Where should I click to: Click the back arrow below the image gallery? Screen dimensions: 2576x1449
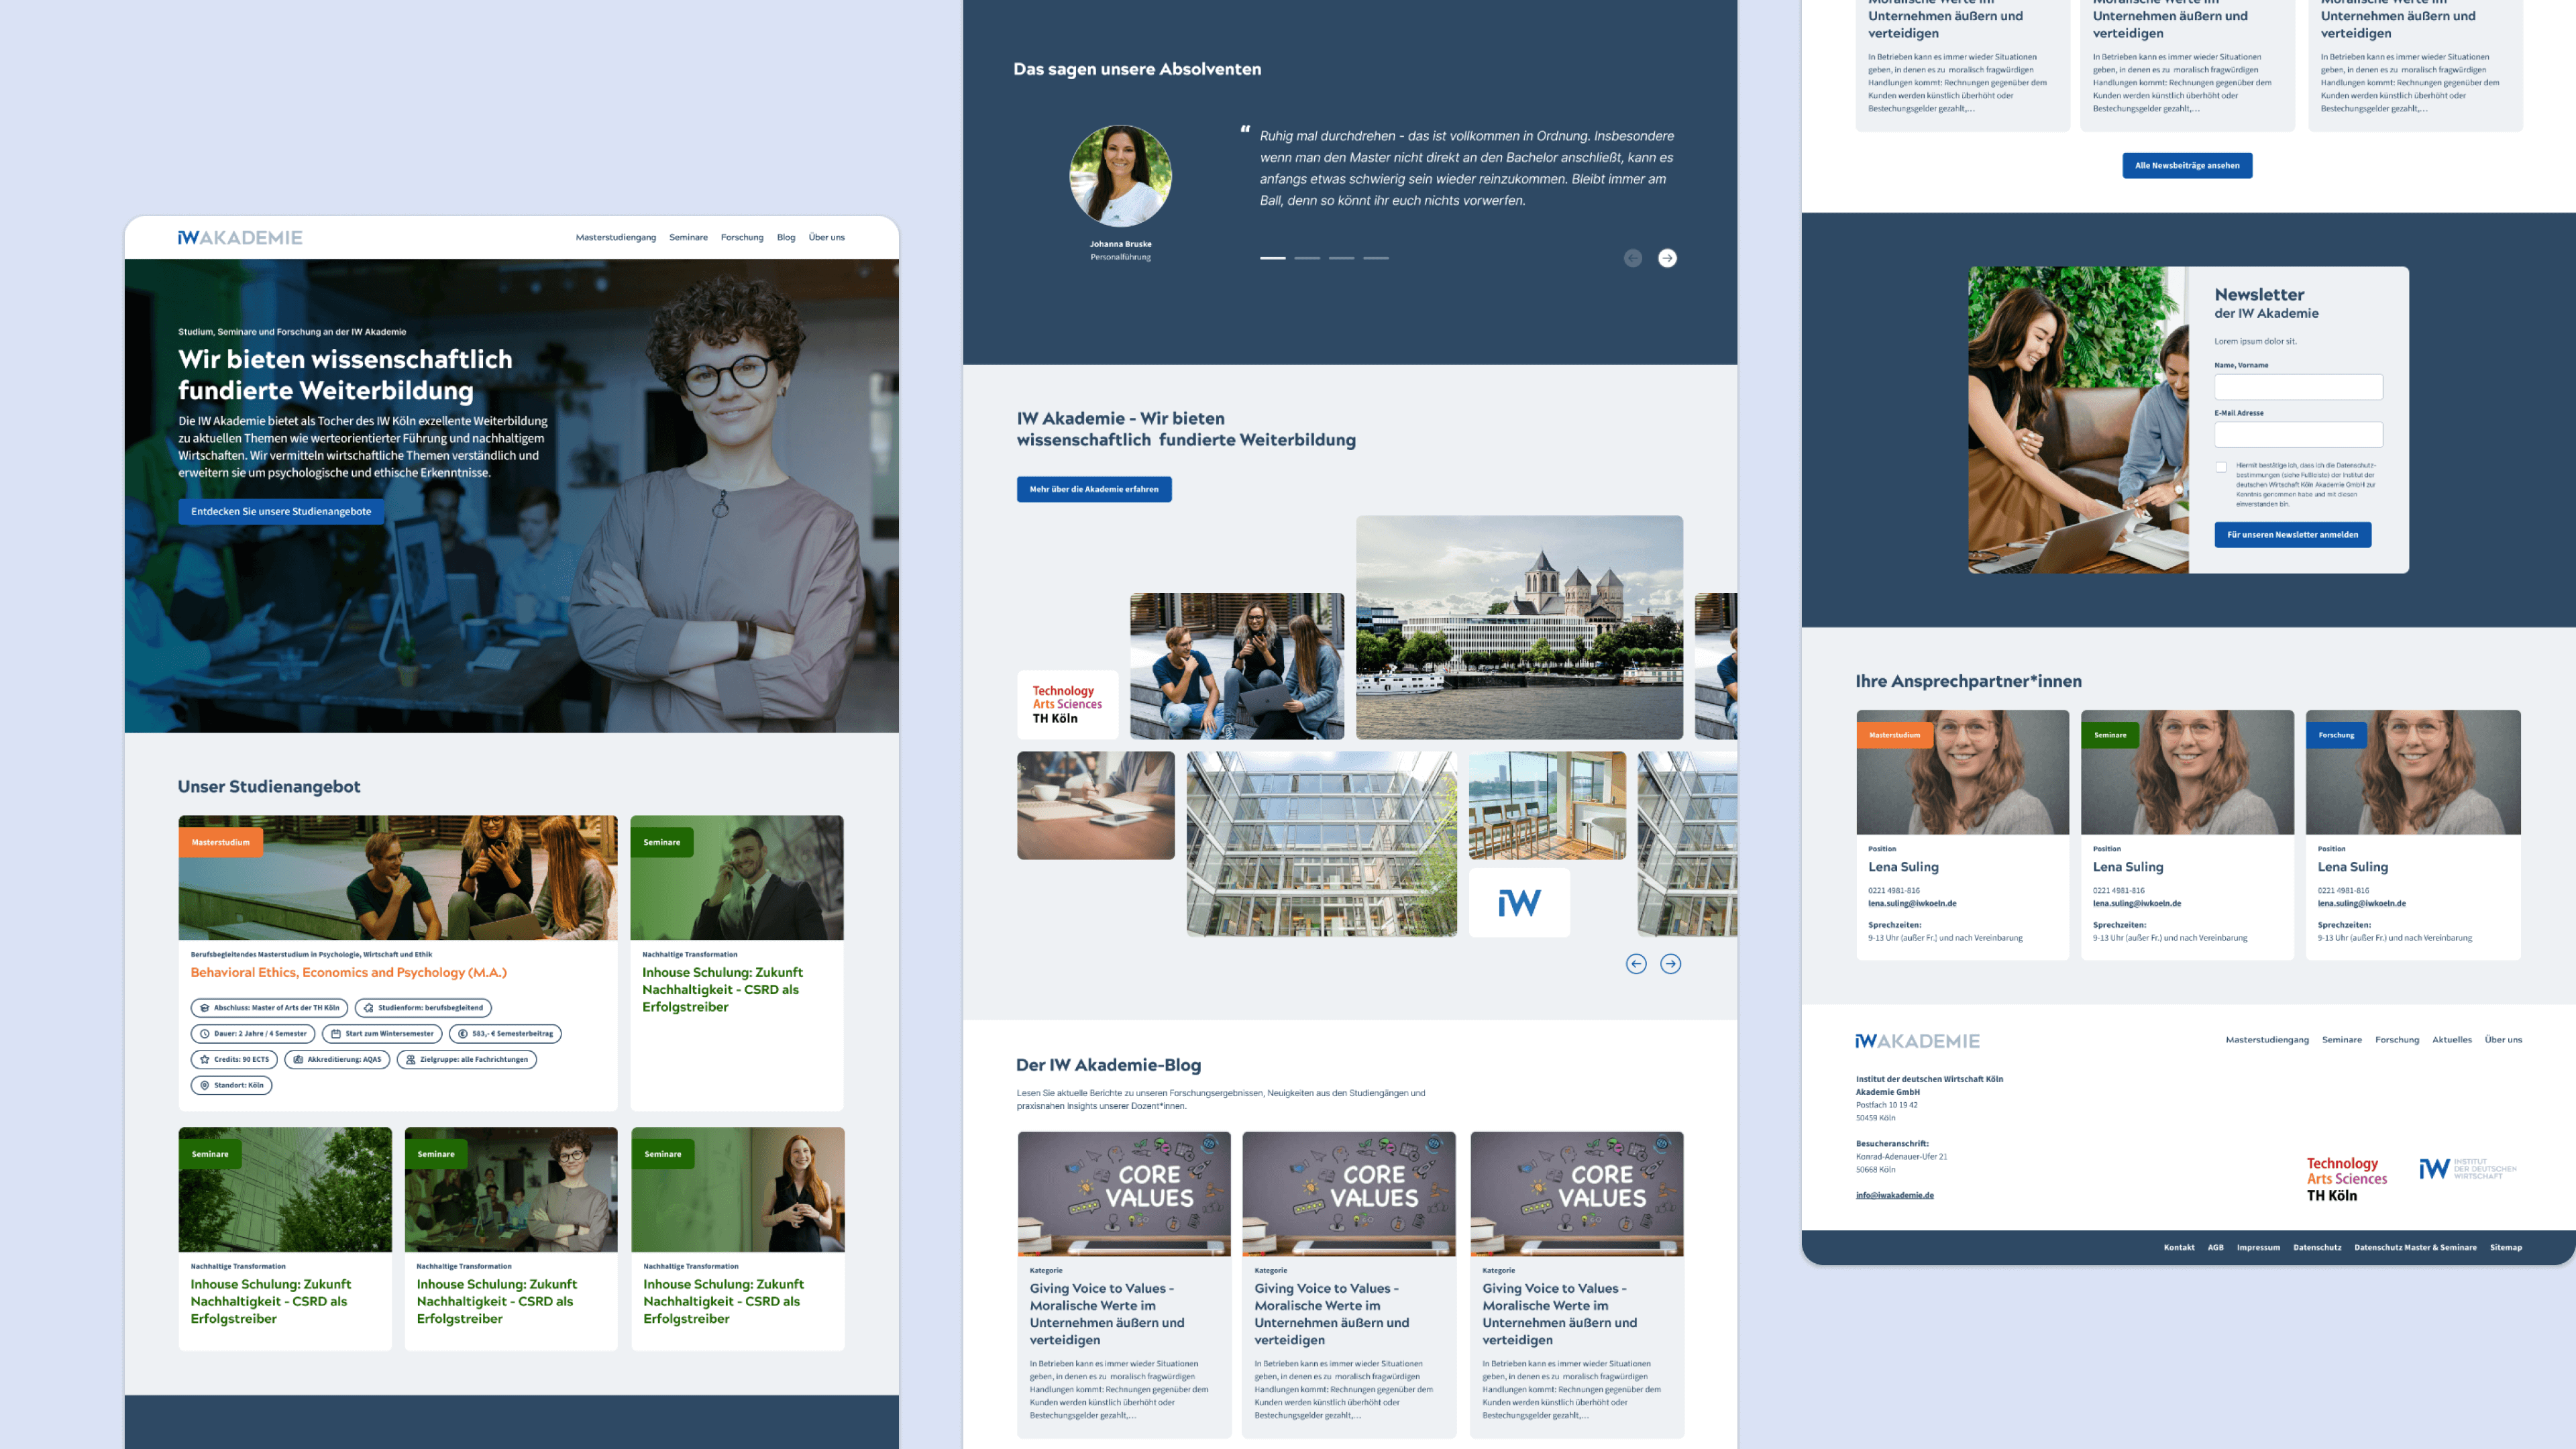(x=1637, y=963)
